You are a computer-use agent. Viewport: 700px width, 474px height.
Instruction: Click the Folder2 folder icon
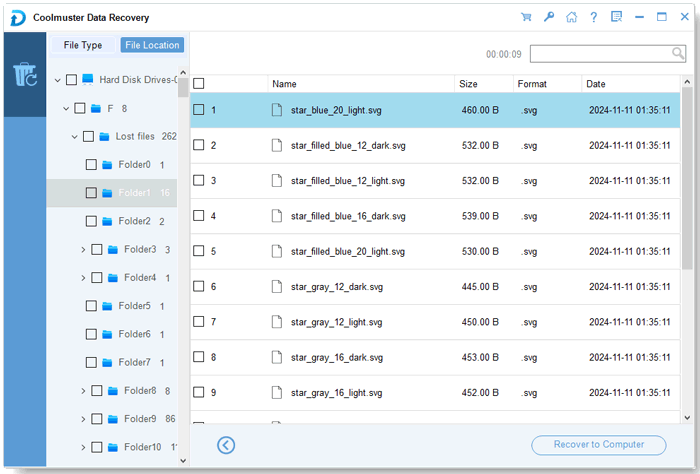tap(107, 221)
